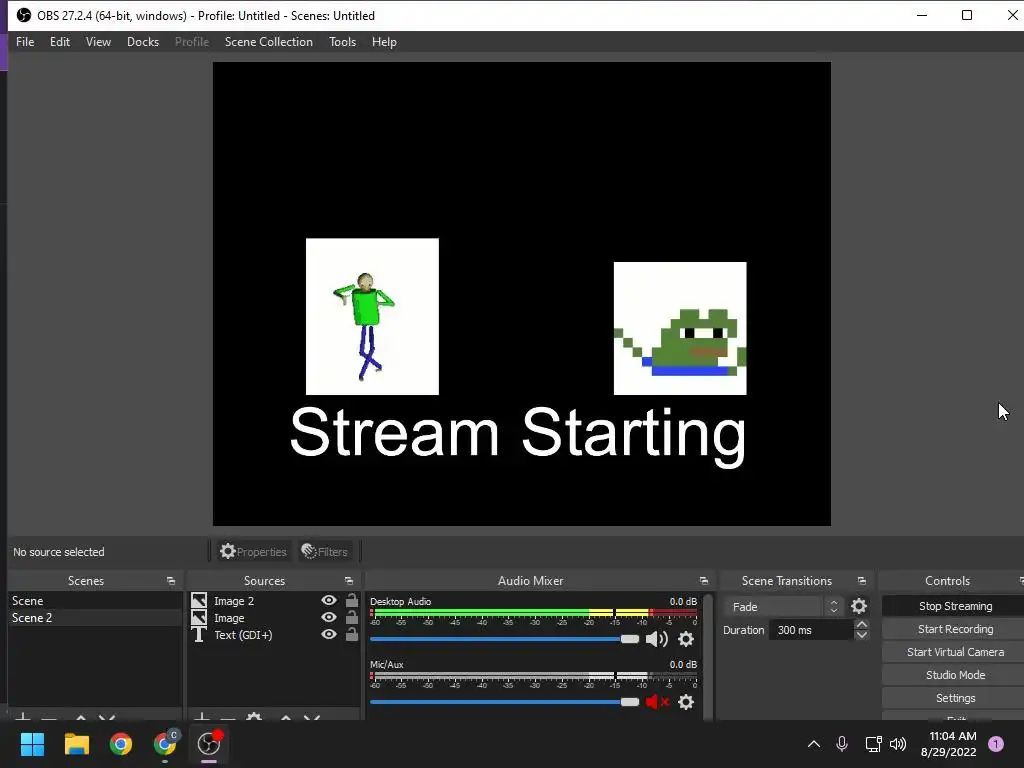Click the OBS Studio taskbar icon

[209, 744]
